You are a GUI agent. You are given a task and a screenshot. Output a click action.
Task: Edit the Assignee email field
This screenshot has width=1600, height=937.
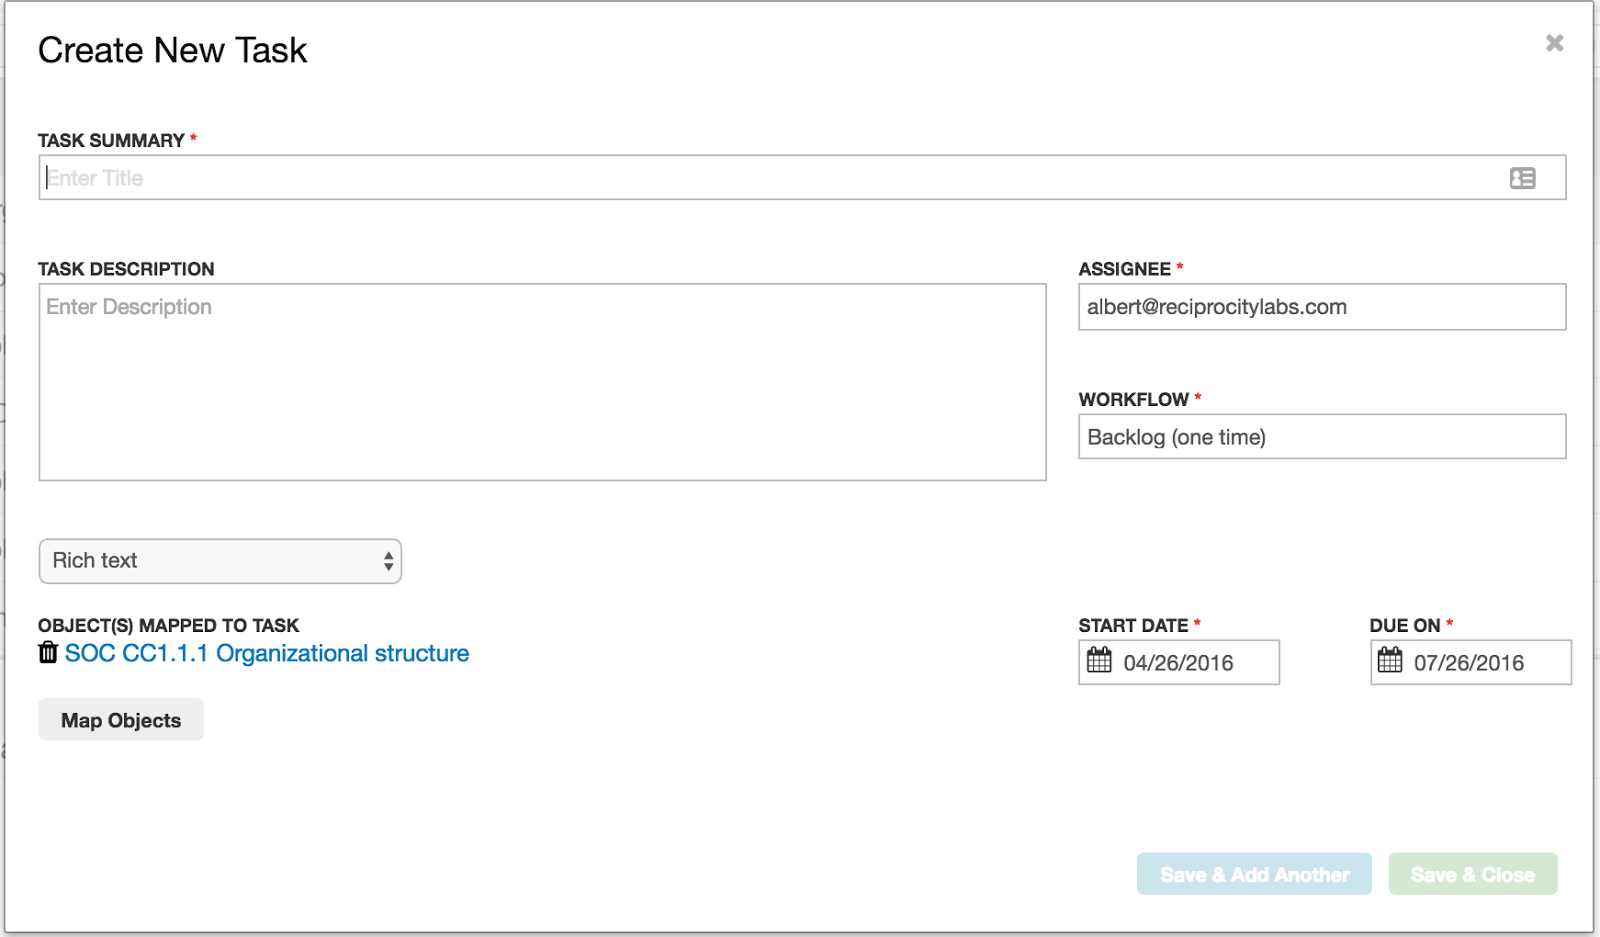pos(1322,307)
